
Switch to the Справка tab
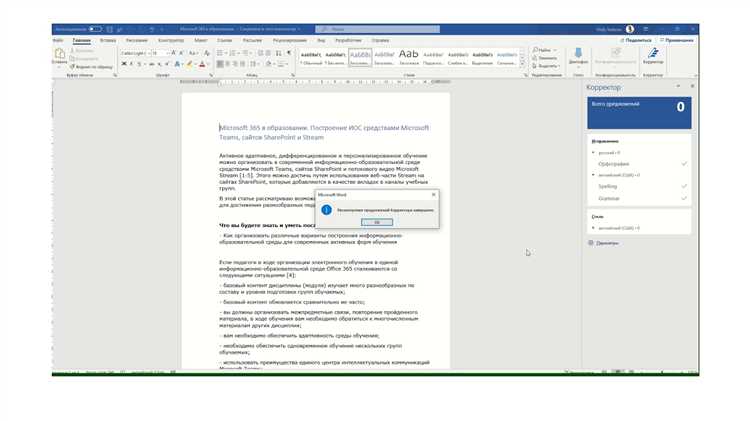click(x=381, y=41)
